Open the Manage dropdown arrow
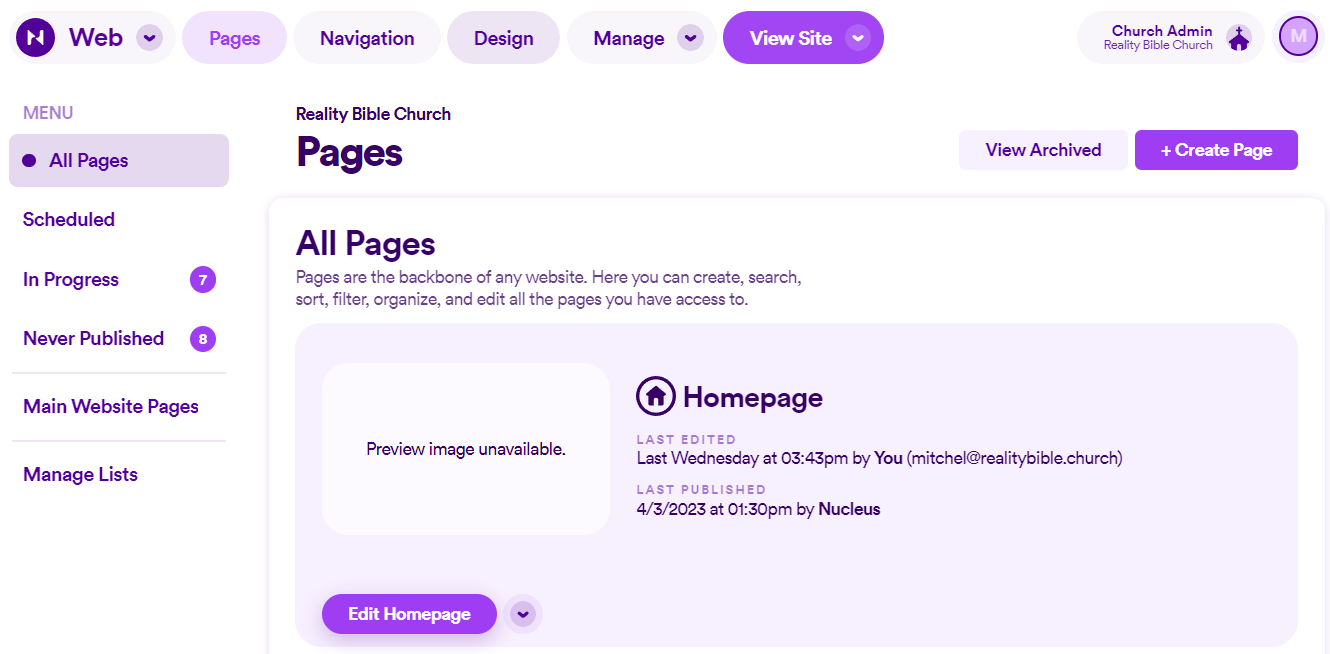This screenshot has width=1330, height=654. pyautogui.click(x=690, y=38)
